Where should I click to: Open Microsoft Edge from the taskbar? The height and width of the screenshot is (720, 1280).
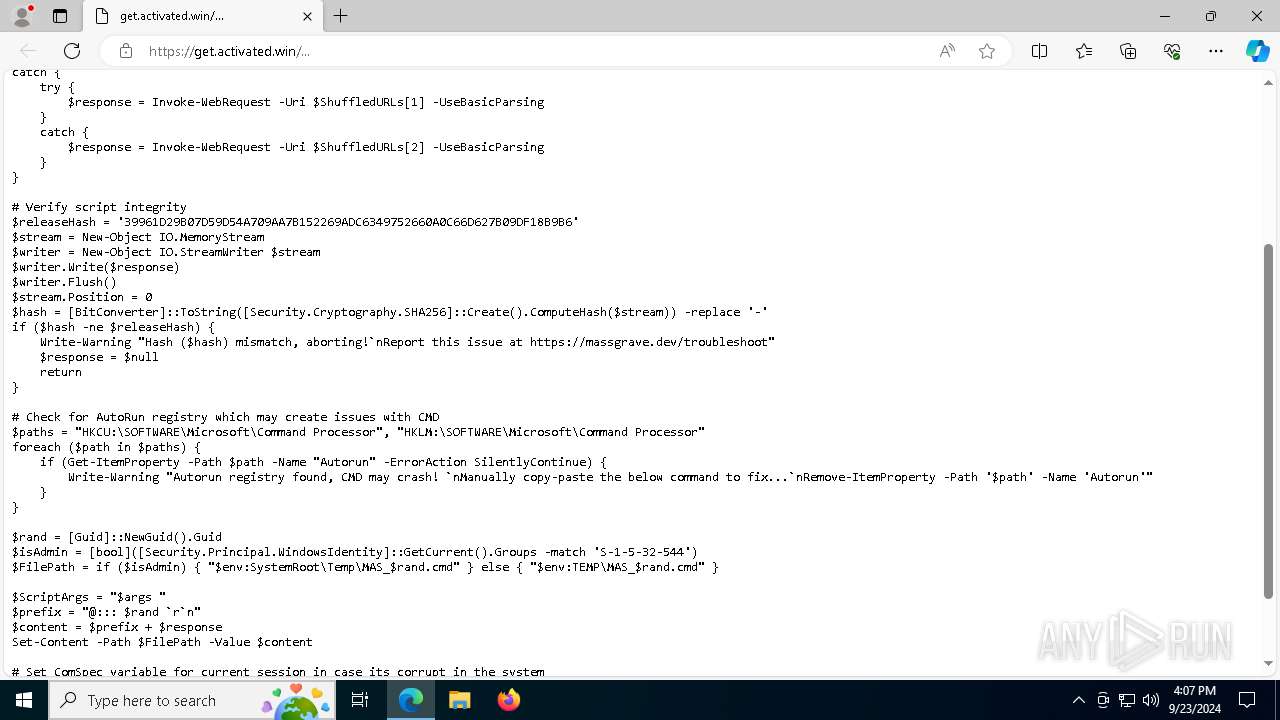pos(411,700)
